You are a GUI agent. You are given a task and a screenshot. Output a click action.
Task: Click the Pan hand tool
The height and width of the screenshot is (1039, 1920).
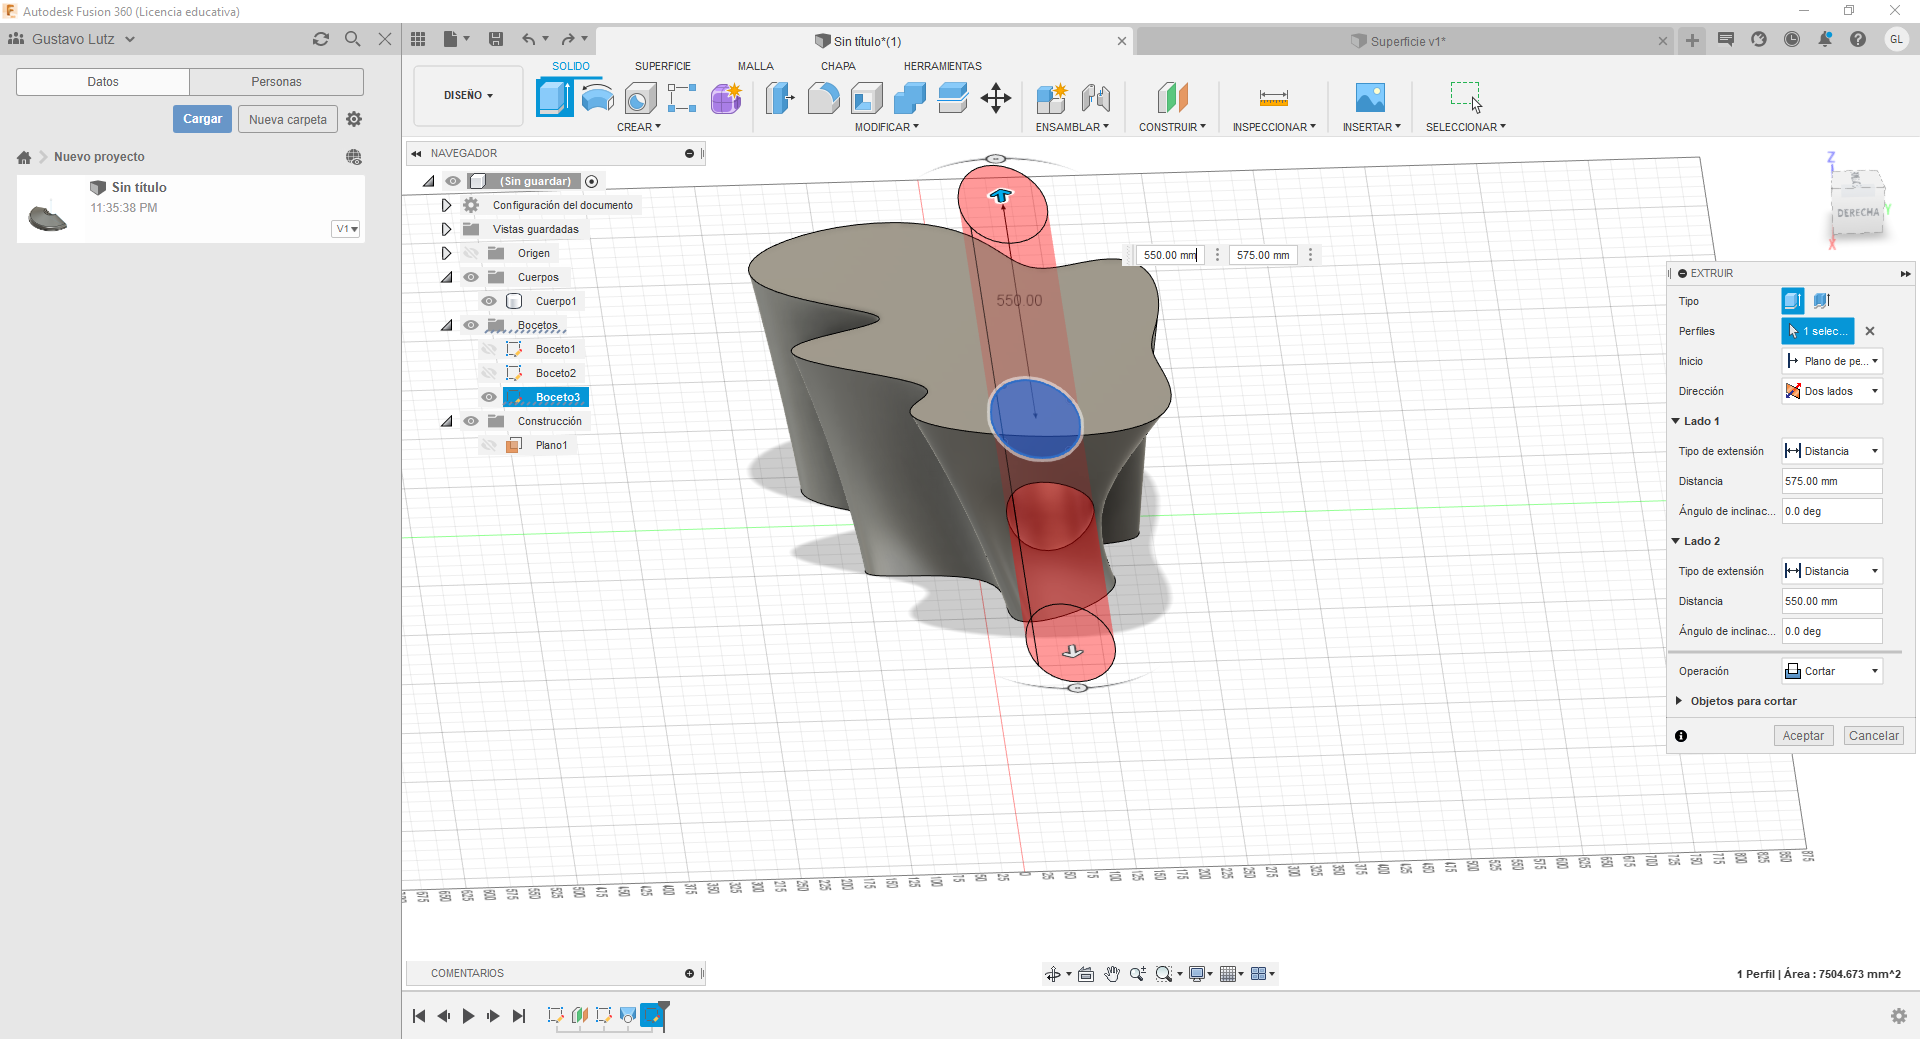point(1112,974)
